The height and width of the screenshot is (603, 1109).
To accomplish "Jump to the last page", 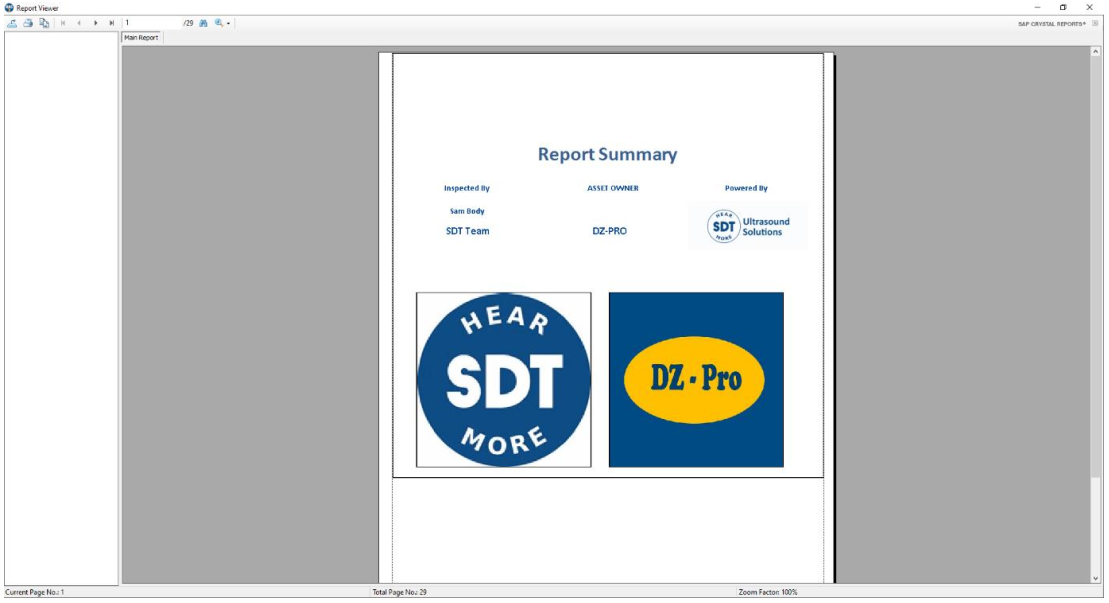I will coord(112,23).
